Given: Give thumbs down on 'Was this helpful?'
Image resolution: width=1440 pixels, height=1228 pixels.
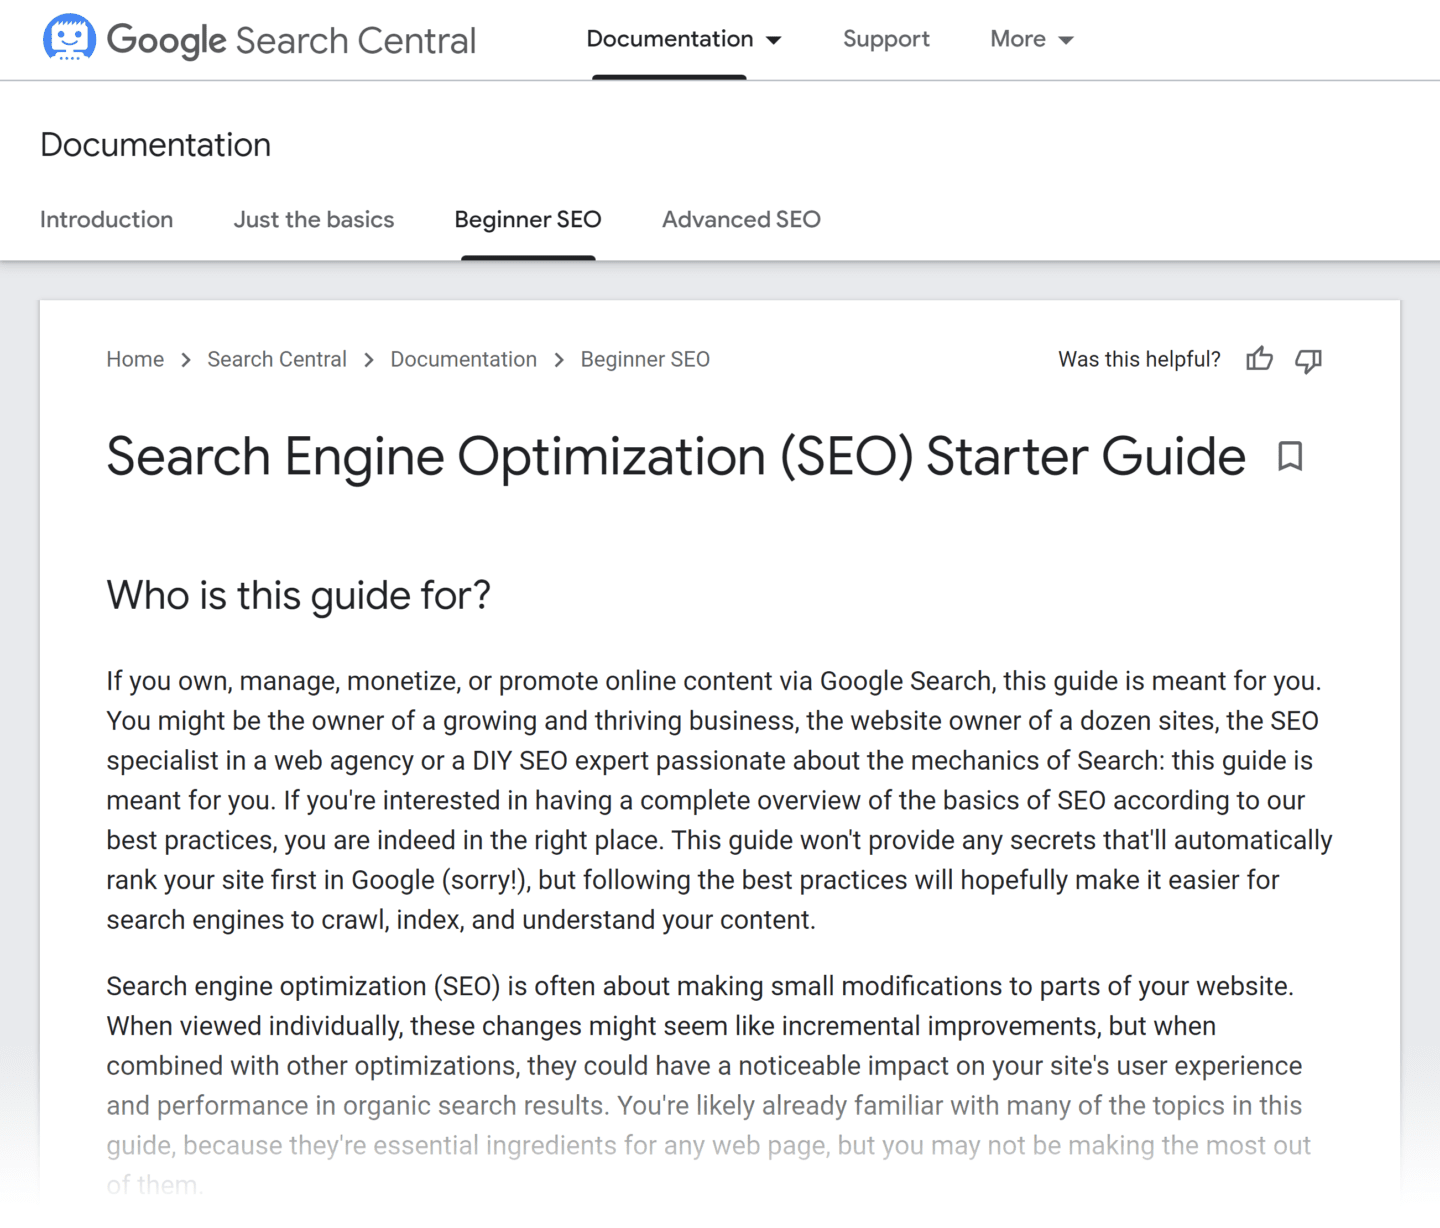Looking at the screenshot, I should (x=1308, y=361).
